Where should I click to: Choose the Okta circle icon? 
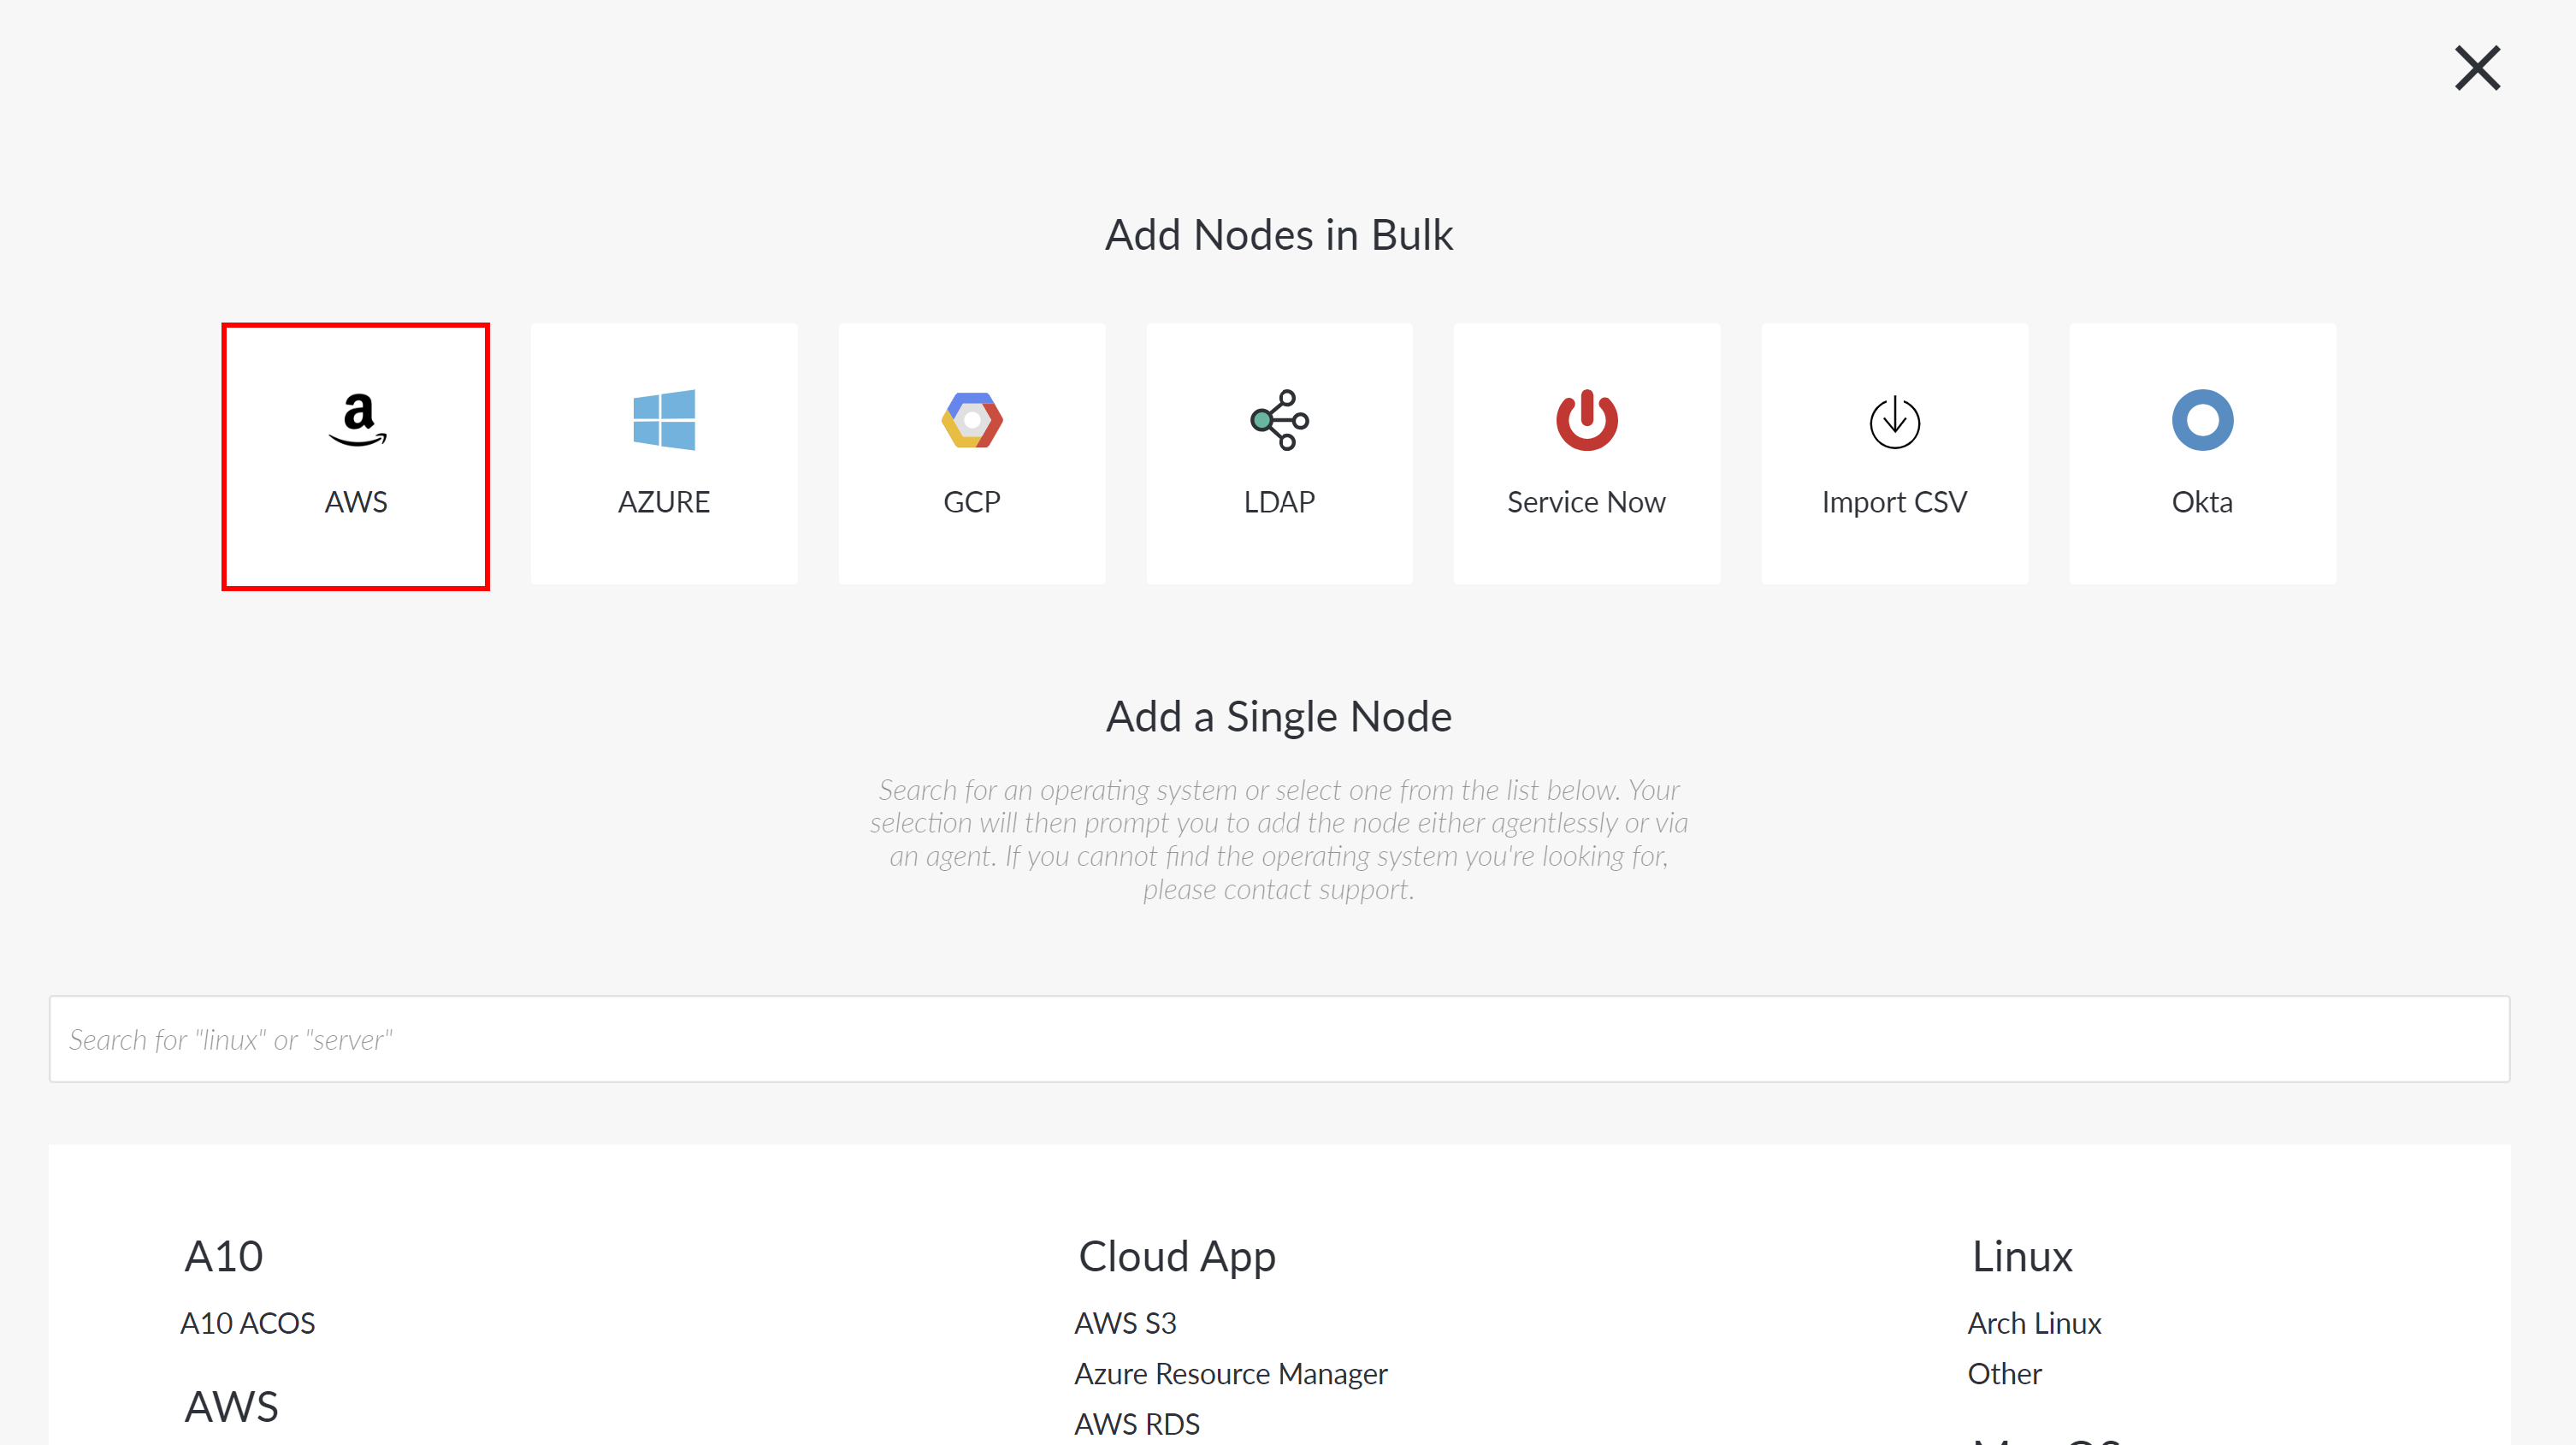(2202, 420)
